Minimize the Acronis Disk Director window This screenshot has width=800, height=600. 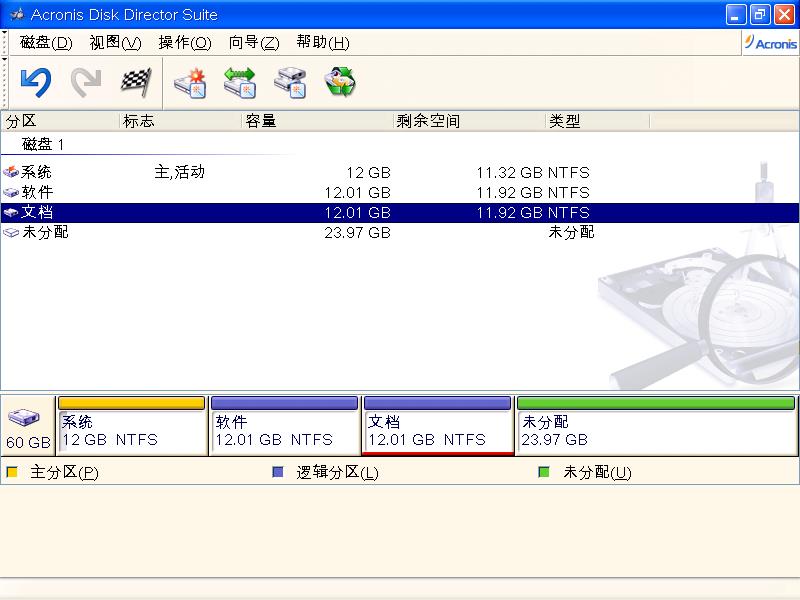pyautogui.click(x=735, y=15)
